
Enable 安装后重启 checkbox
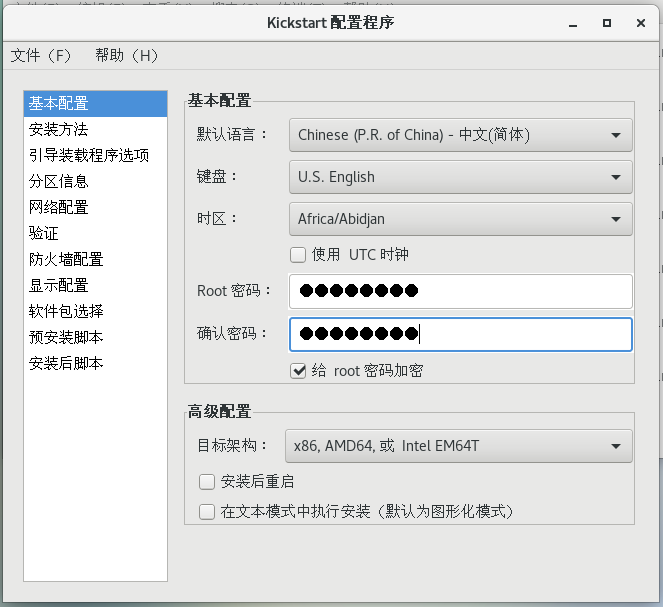point(207,482)
